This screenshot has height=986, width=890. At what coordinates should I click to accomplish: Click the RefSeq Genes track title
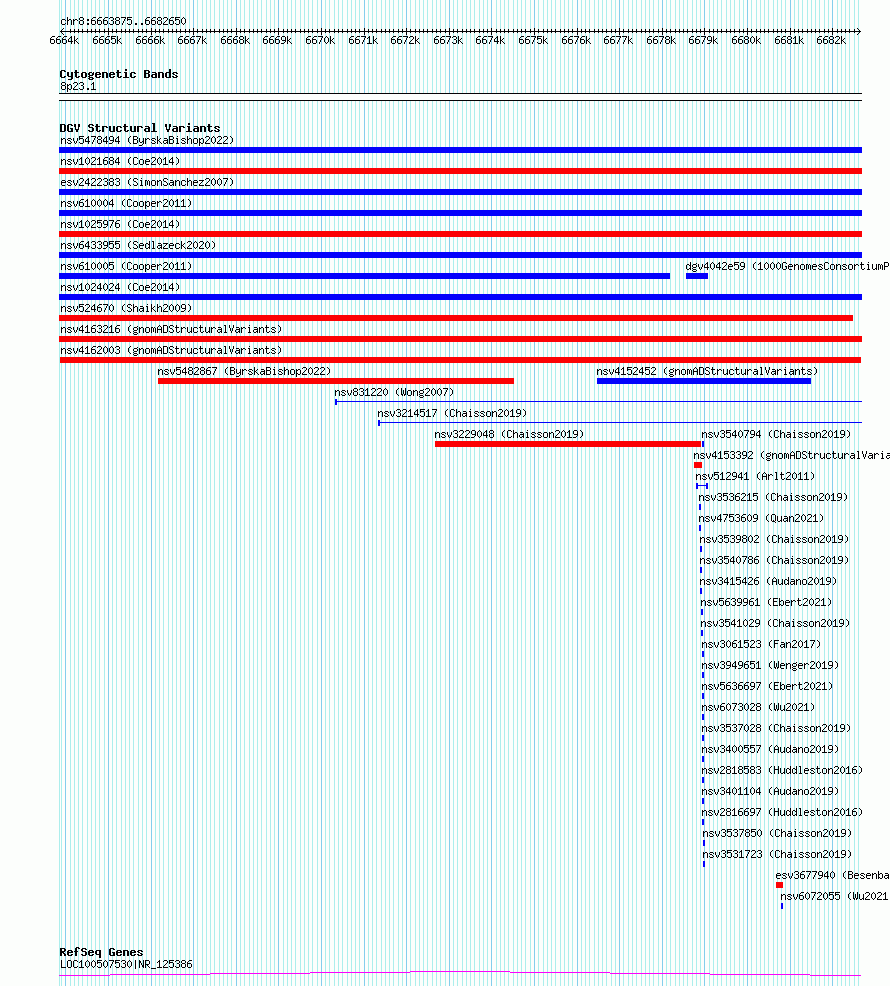[x=101, y=952]
